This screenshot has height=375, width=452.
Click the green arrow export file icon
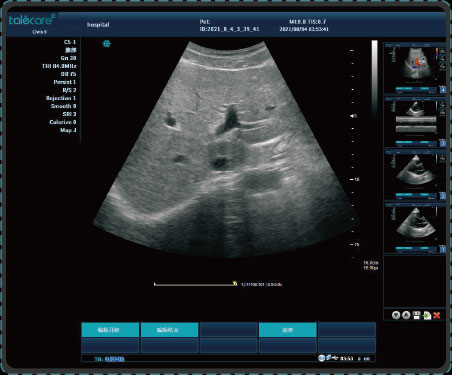(x=427, y=315)
